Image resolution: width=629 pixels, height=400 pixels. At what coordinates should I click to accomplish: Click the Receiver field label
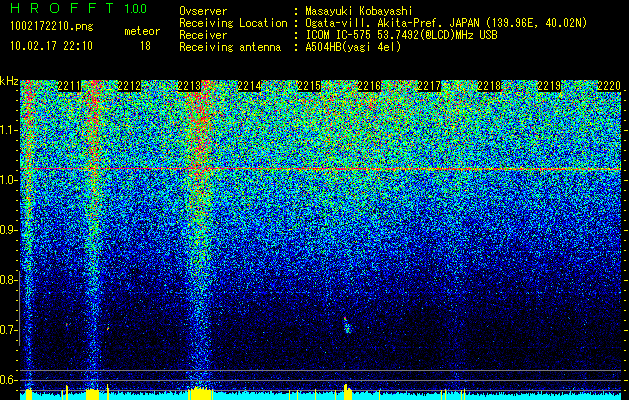(x=203, y=35)
